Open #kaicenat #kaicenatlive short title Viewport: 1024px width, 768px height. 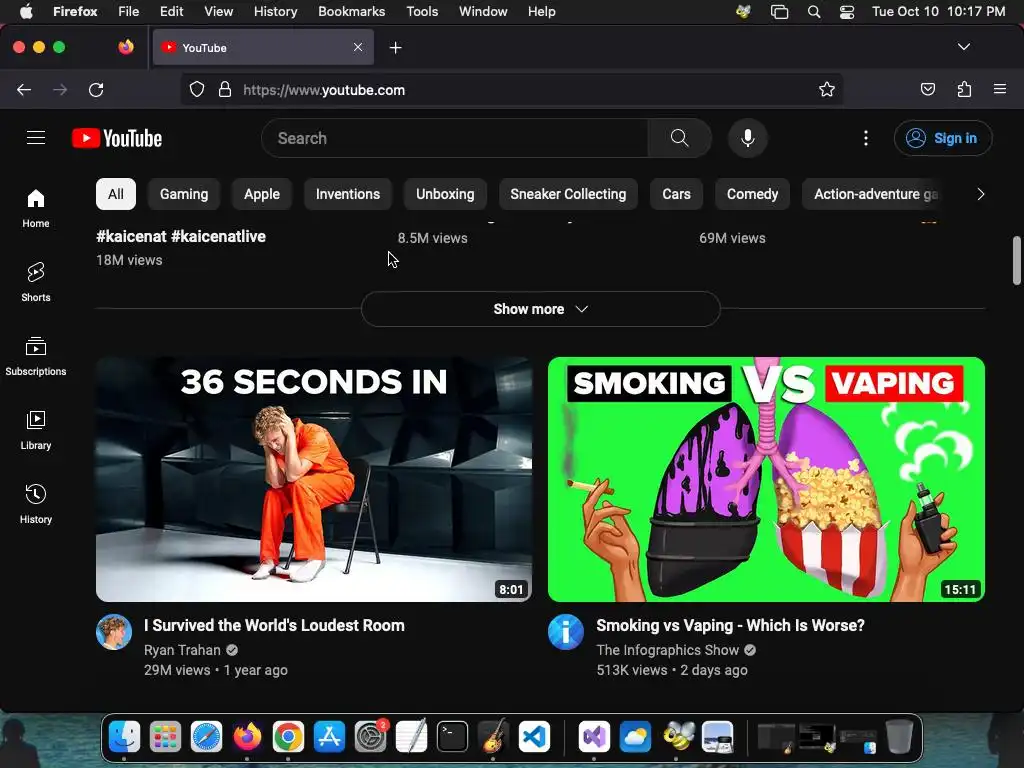coord(181,236)
